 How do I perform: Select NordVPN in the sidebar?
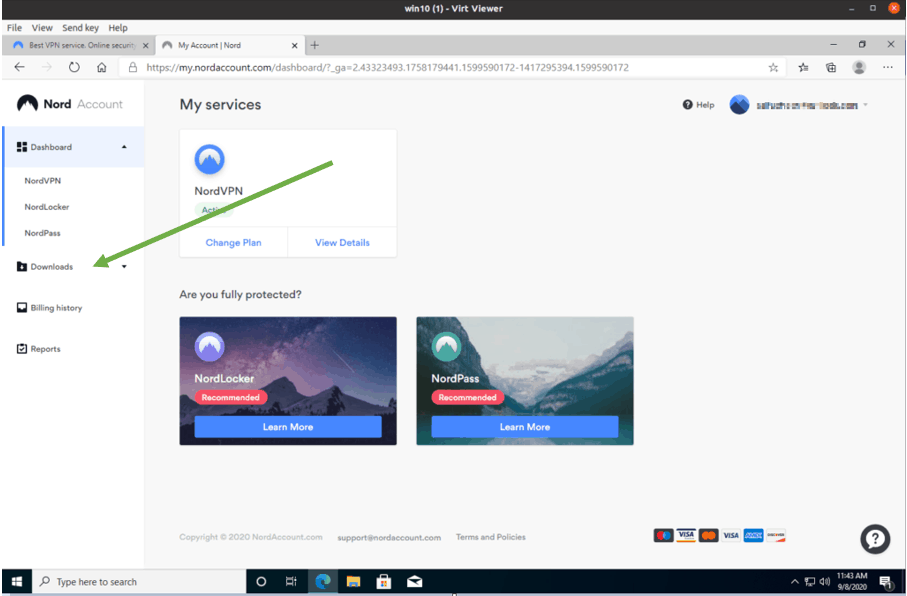pos(42,181)
